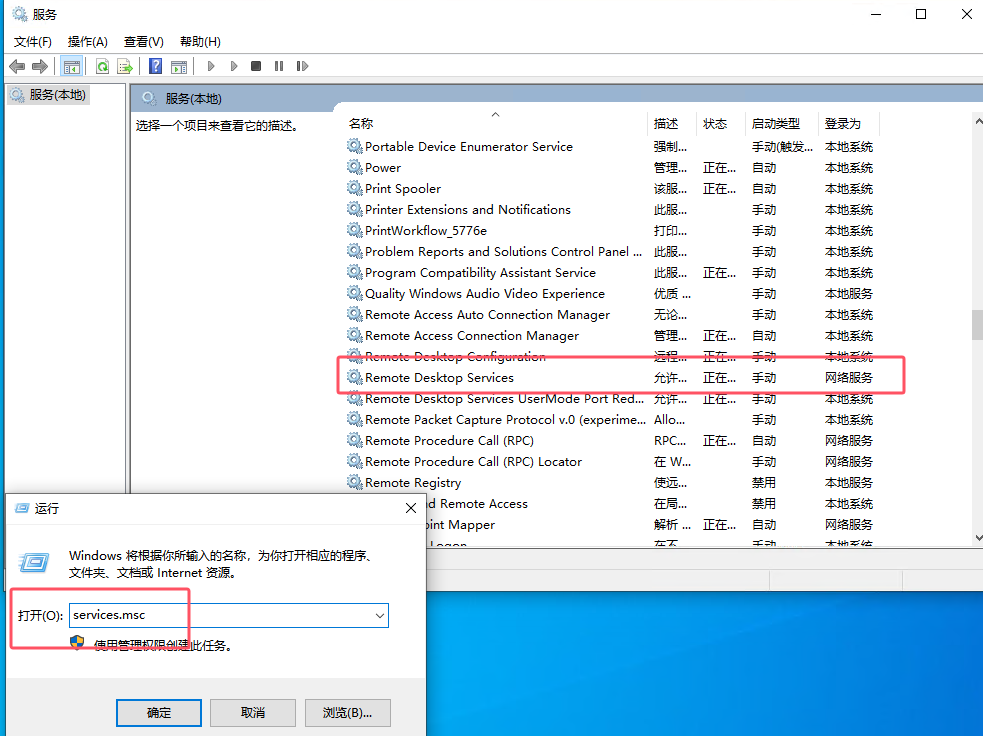
Task: Click the Run dialog program icon
Action: click(x=34, y=562)
